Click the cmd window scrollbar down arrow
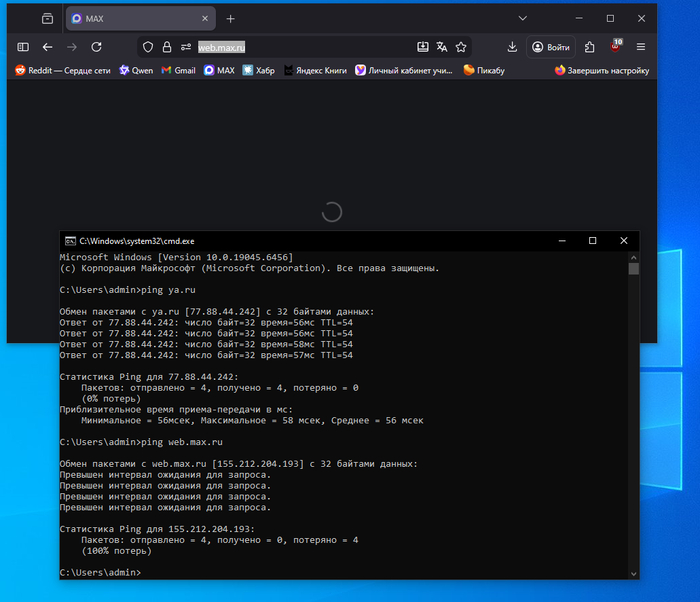Image resolution: width=700 pixels, height=602 pixels. 633,572
